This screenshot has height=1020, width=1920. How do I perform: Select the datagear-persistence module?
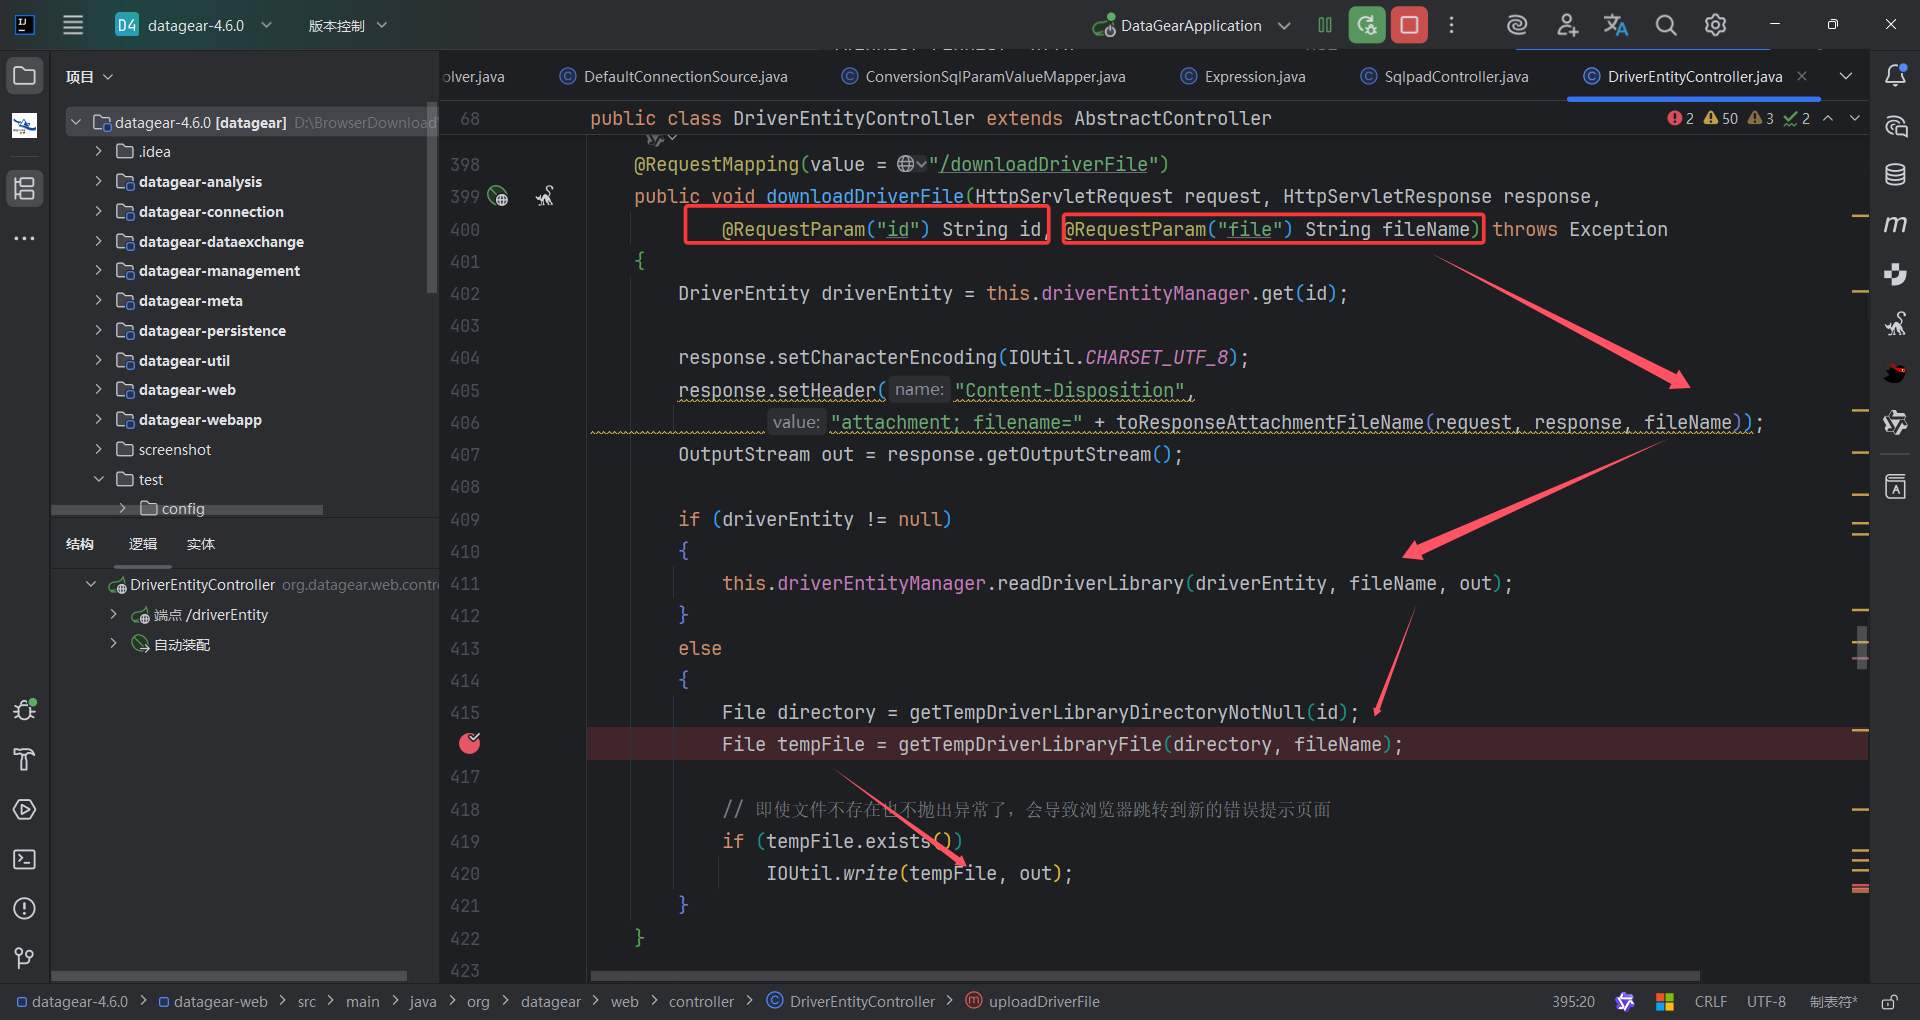tap(212, 330)
